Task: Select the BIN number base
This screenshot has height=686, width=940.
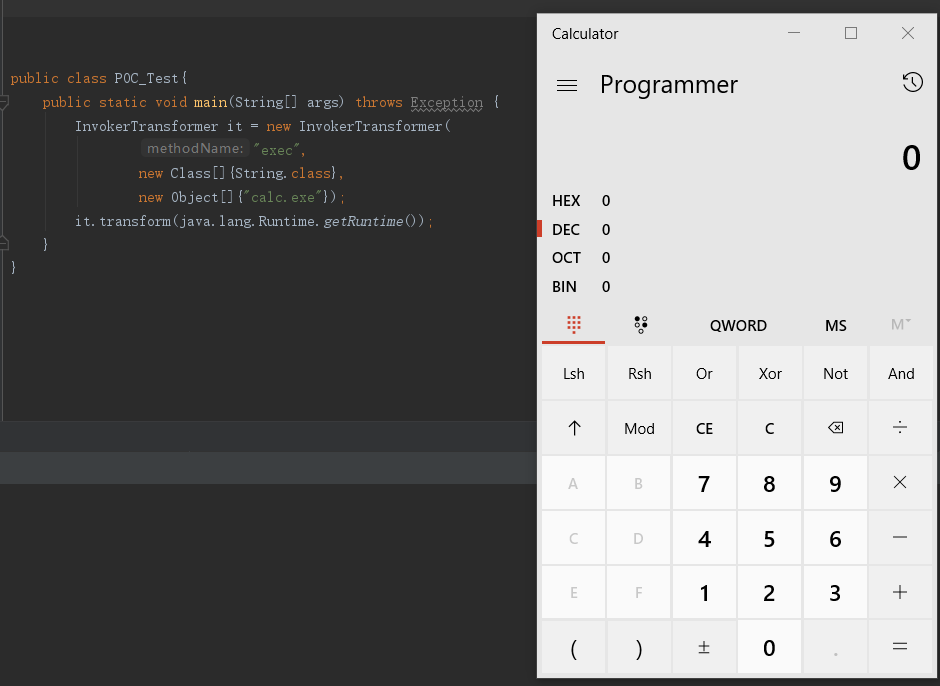Action: [581, 287]
